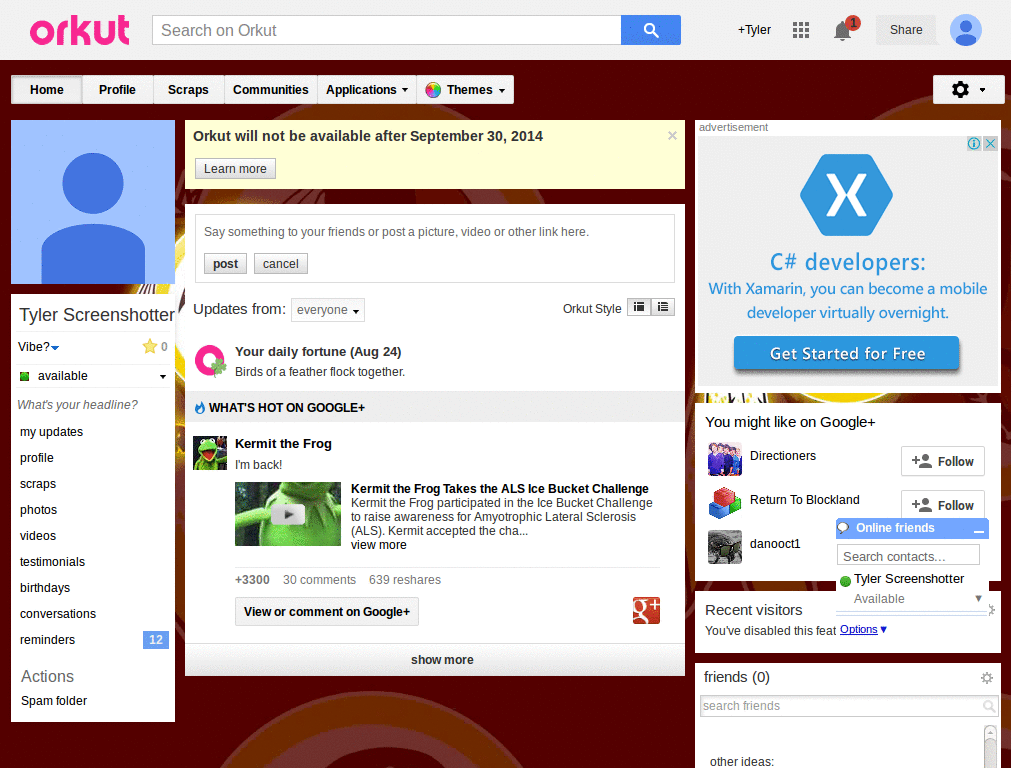Click the Search contacts field
Viewport: 1024px width, 768px height.
pos(908,556)
